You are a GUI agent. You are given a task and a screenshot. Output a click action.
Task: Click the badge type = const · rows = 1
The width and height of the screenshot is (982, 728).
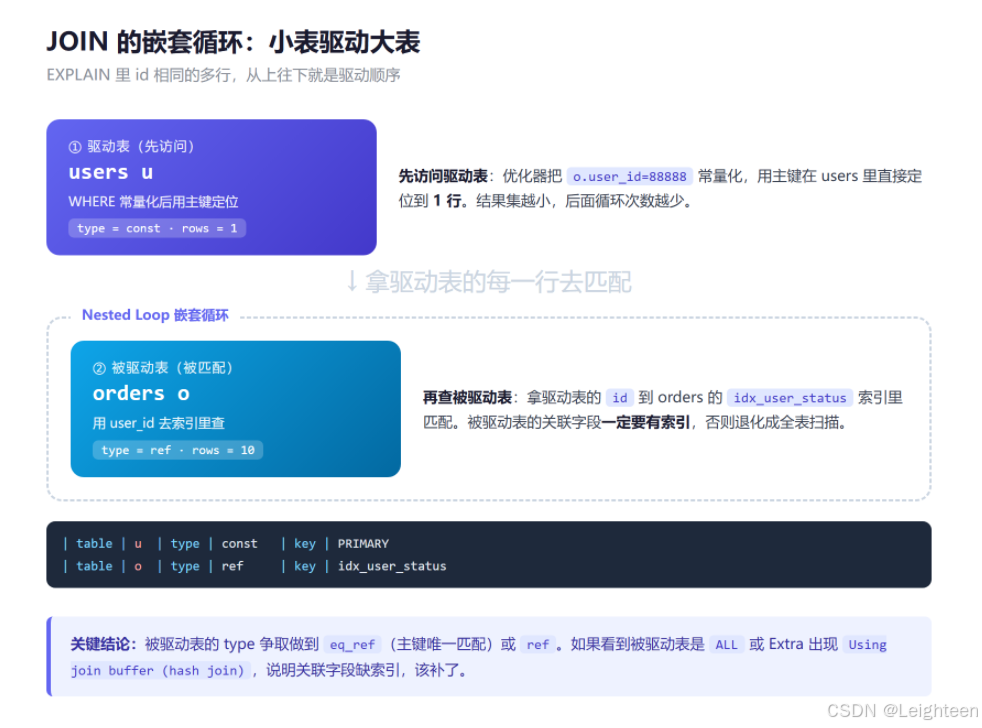click(x=157, y=228)
